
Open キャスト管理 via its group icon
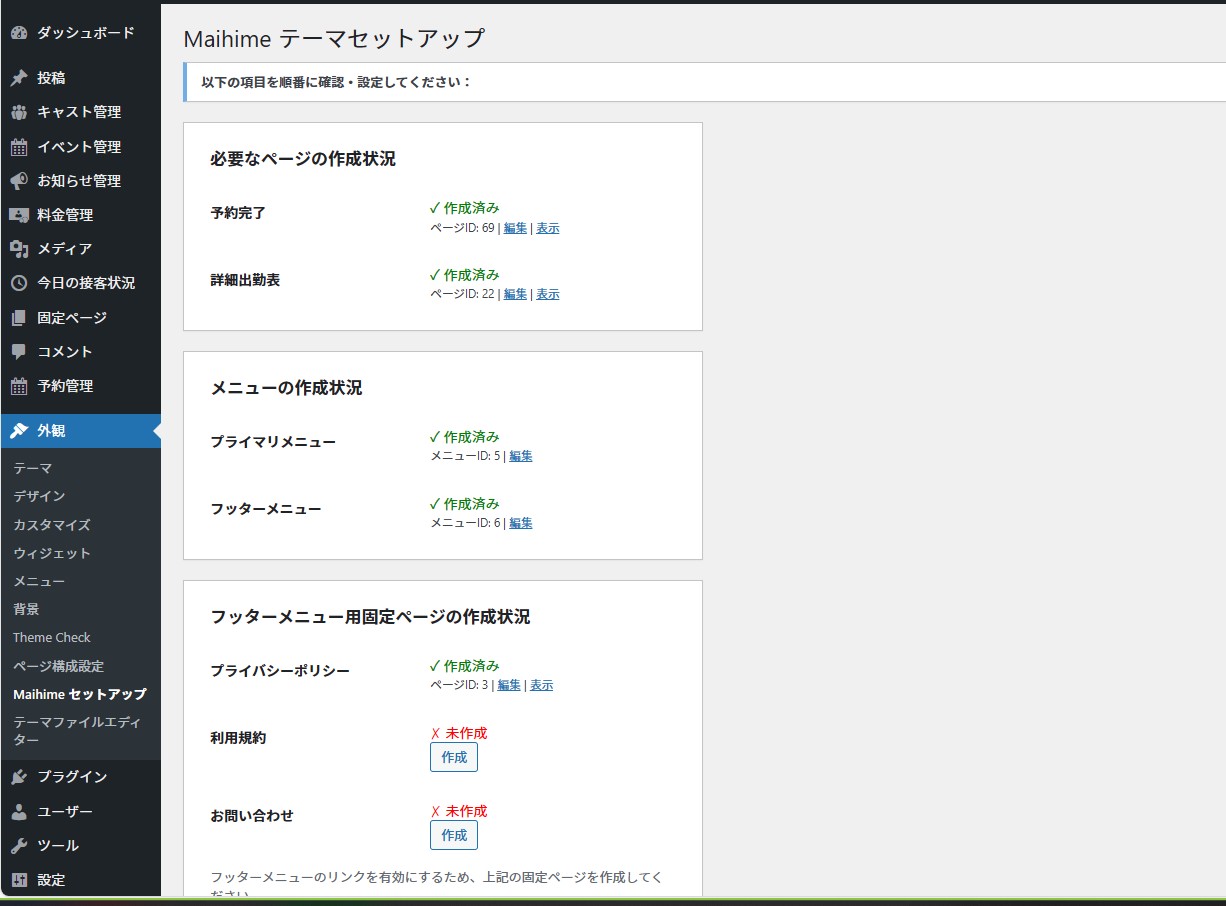[x=19, y=112]
